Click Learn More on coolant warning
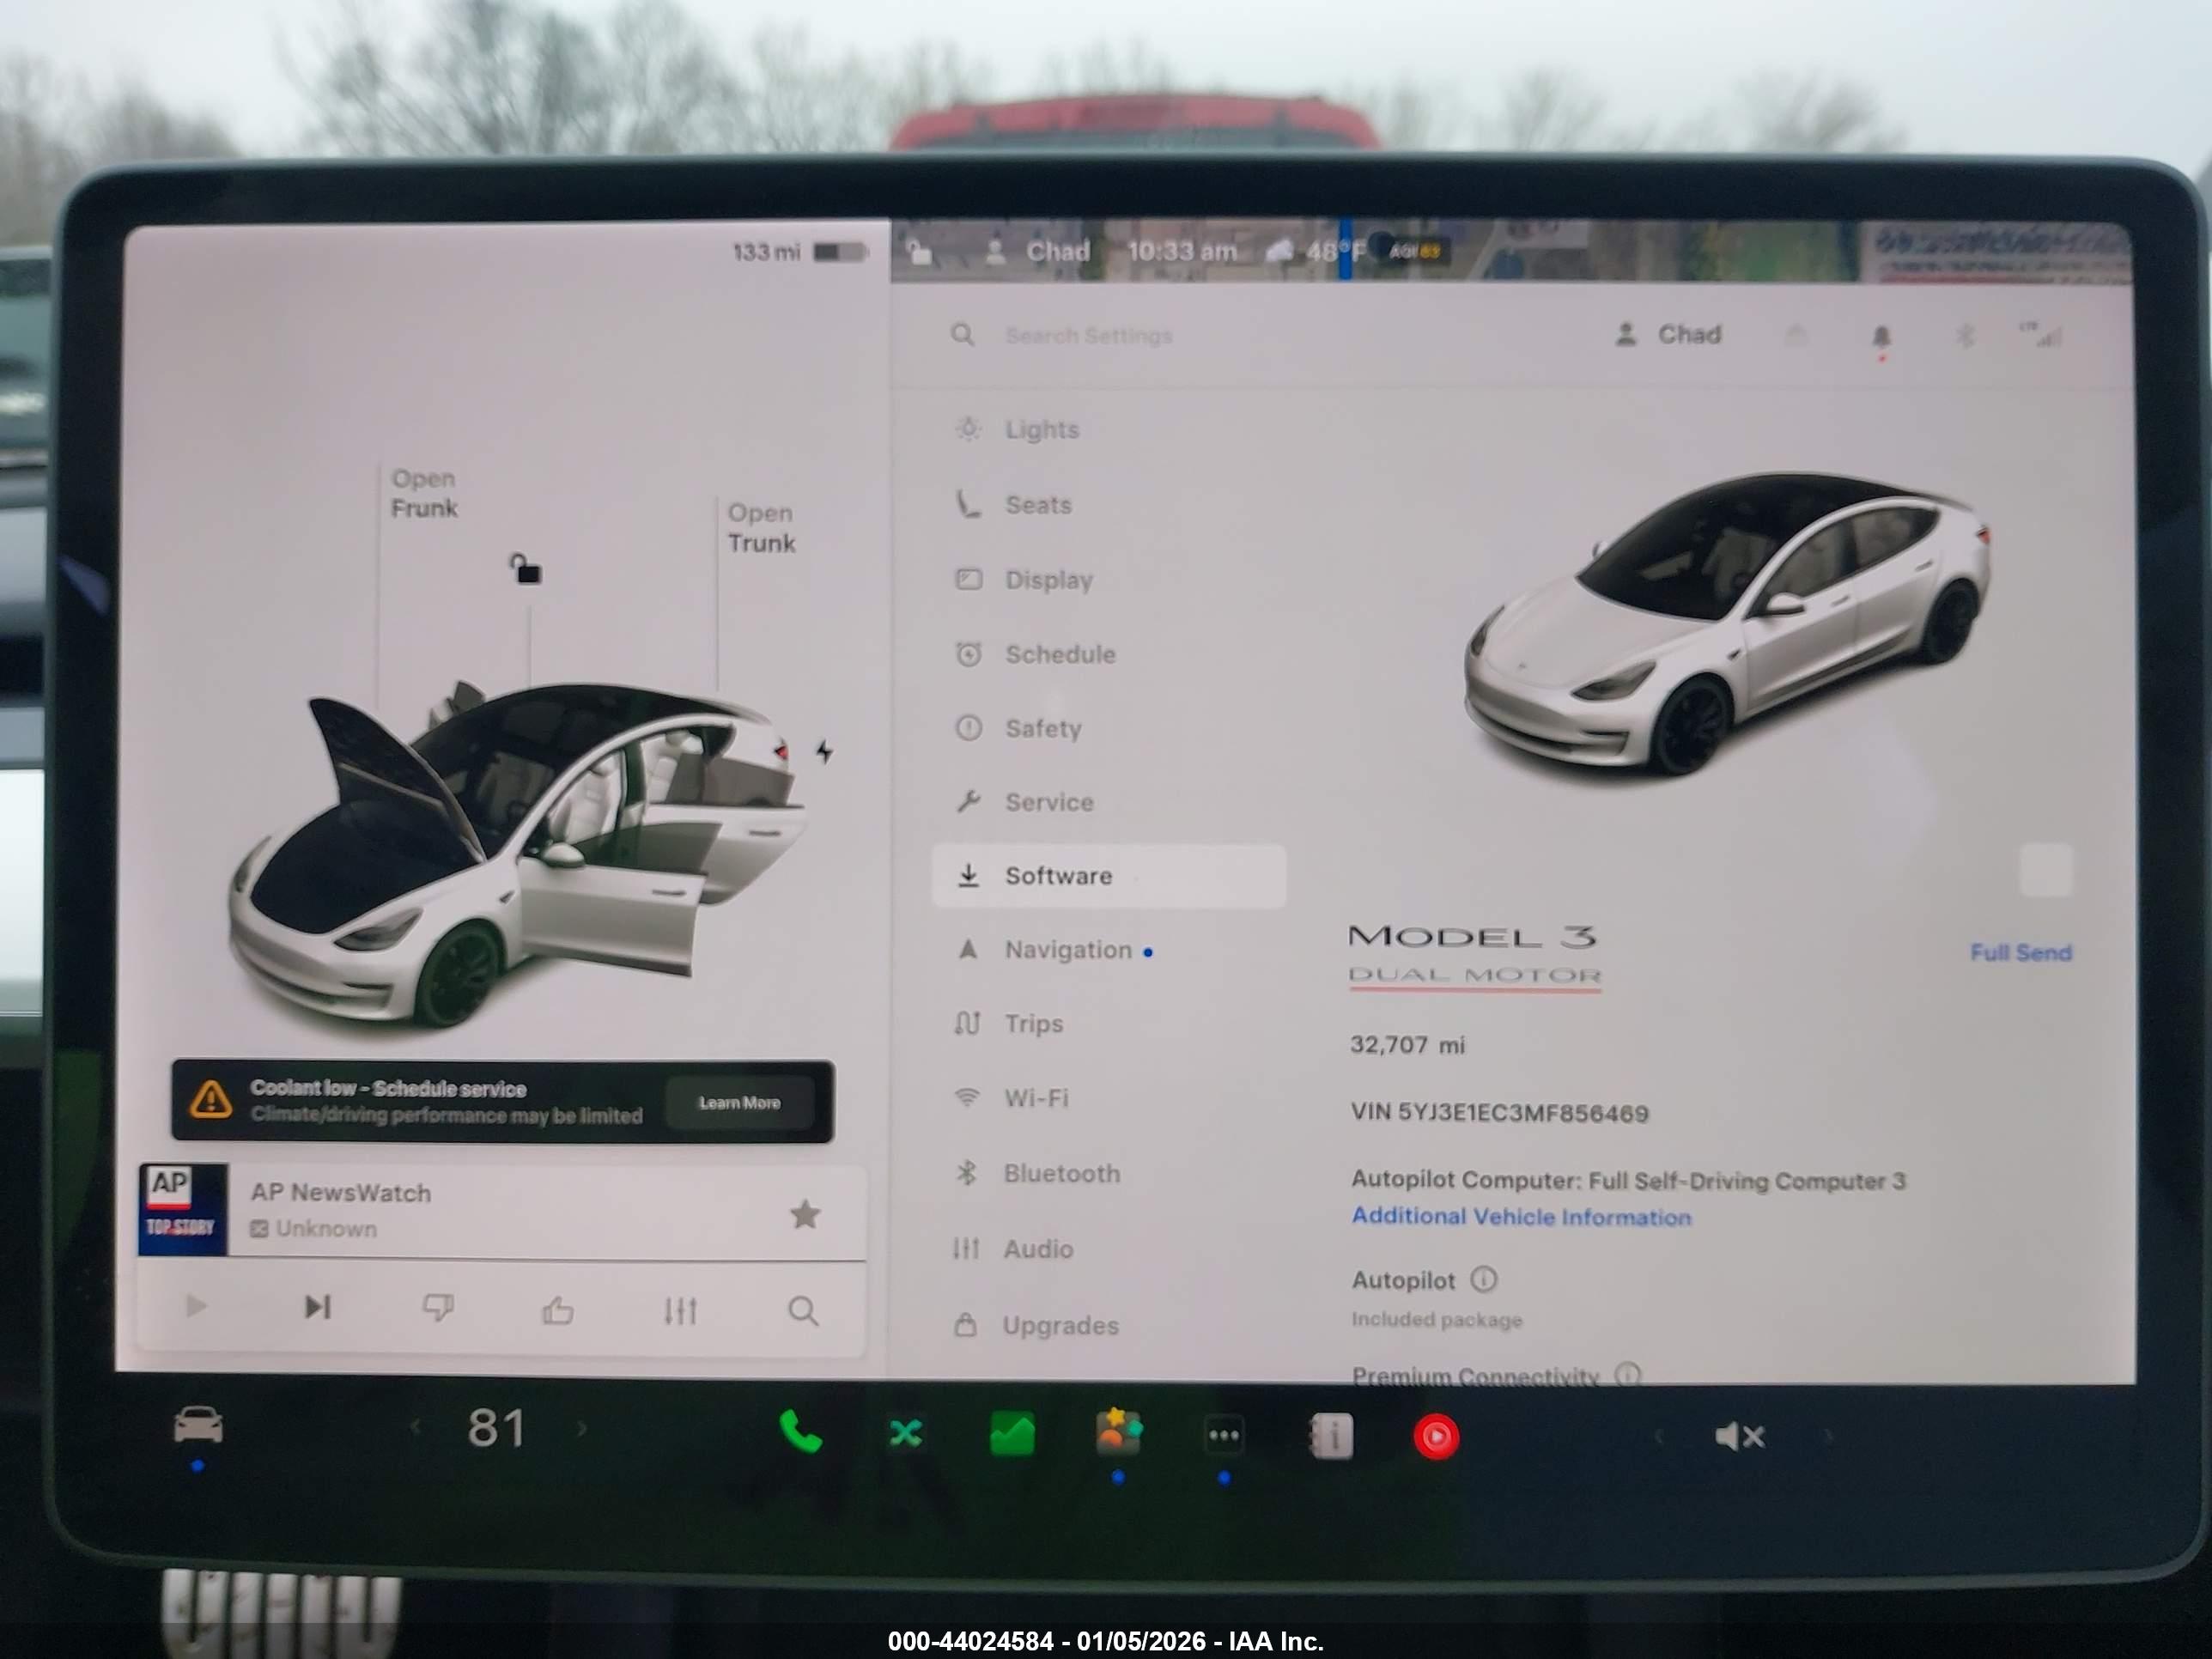Viewport: 2212px width, 1659px height. tap(739, 1103)
